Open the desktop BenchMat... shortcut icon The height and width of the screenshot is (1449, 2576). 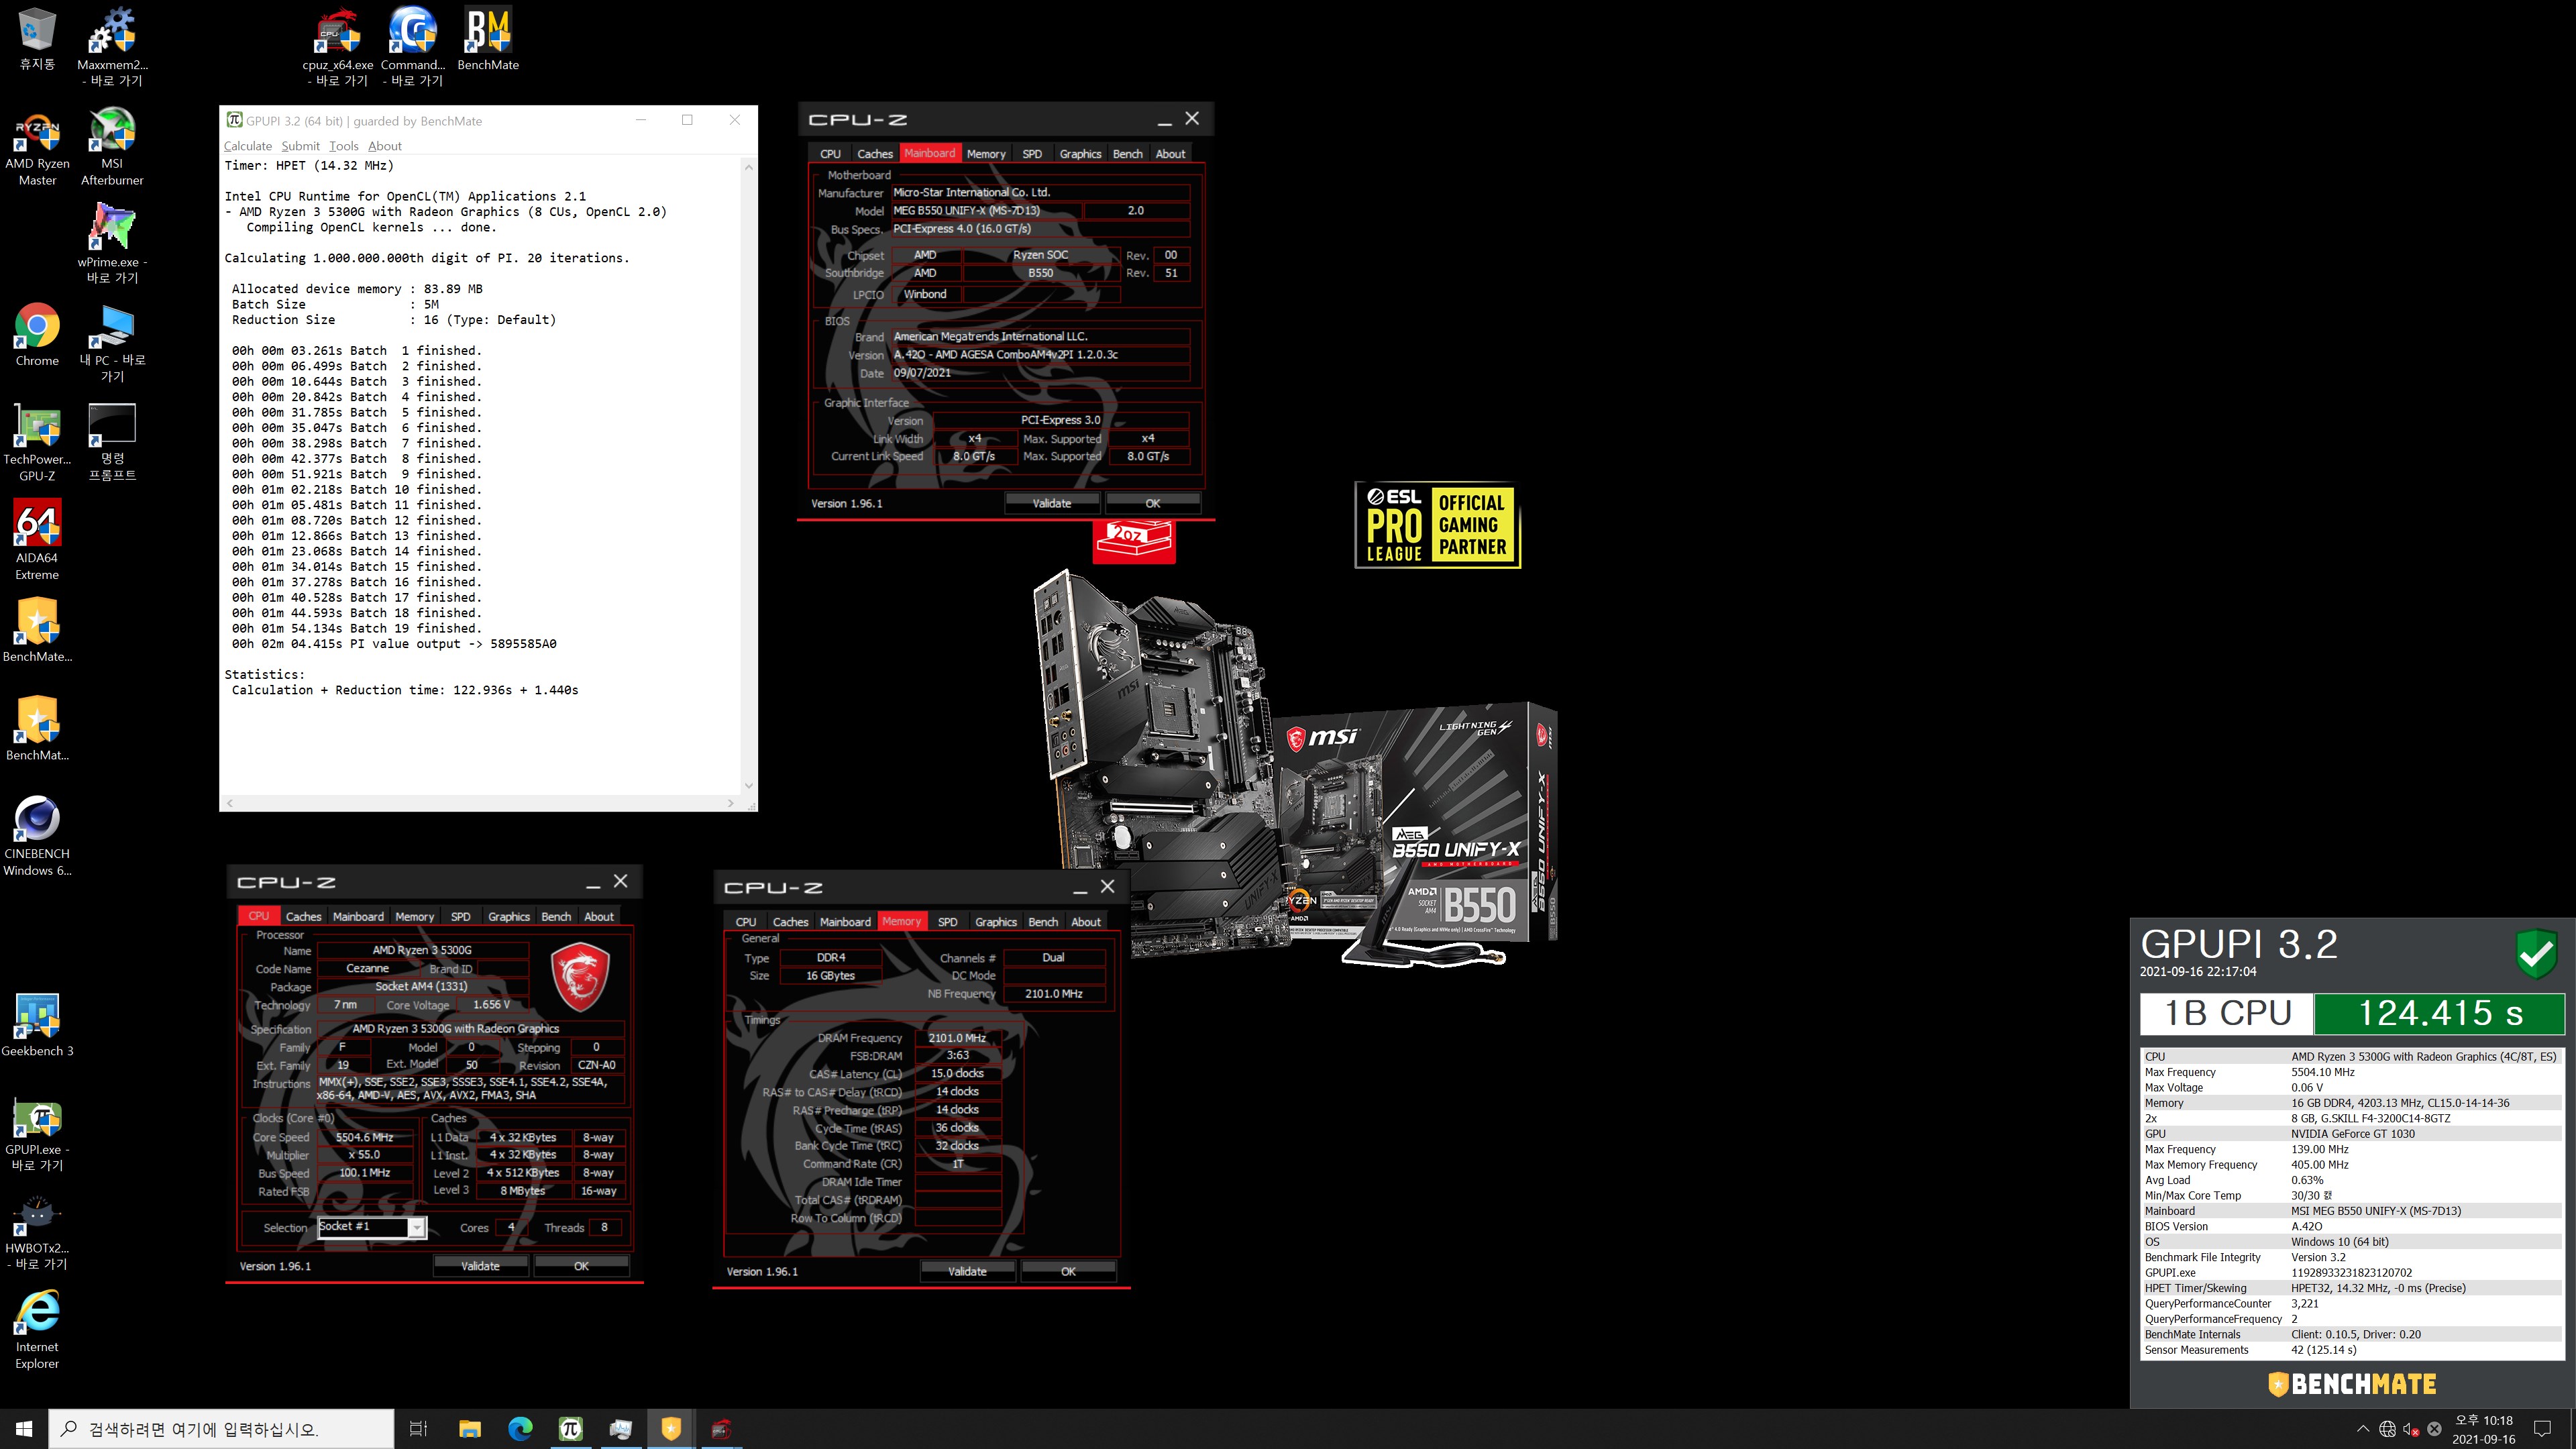coord(37,729)
